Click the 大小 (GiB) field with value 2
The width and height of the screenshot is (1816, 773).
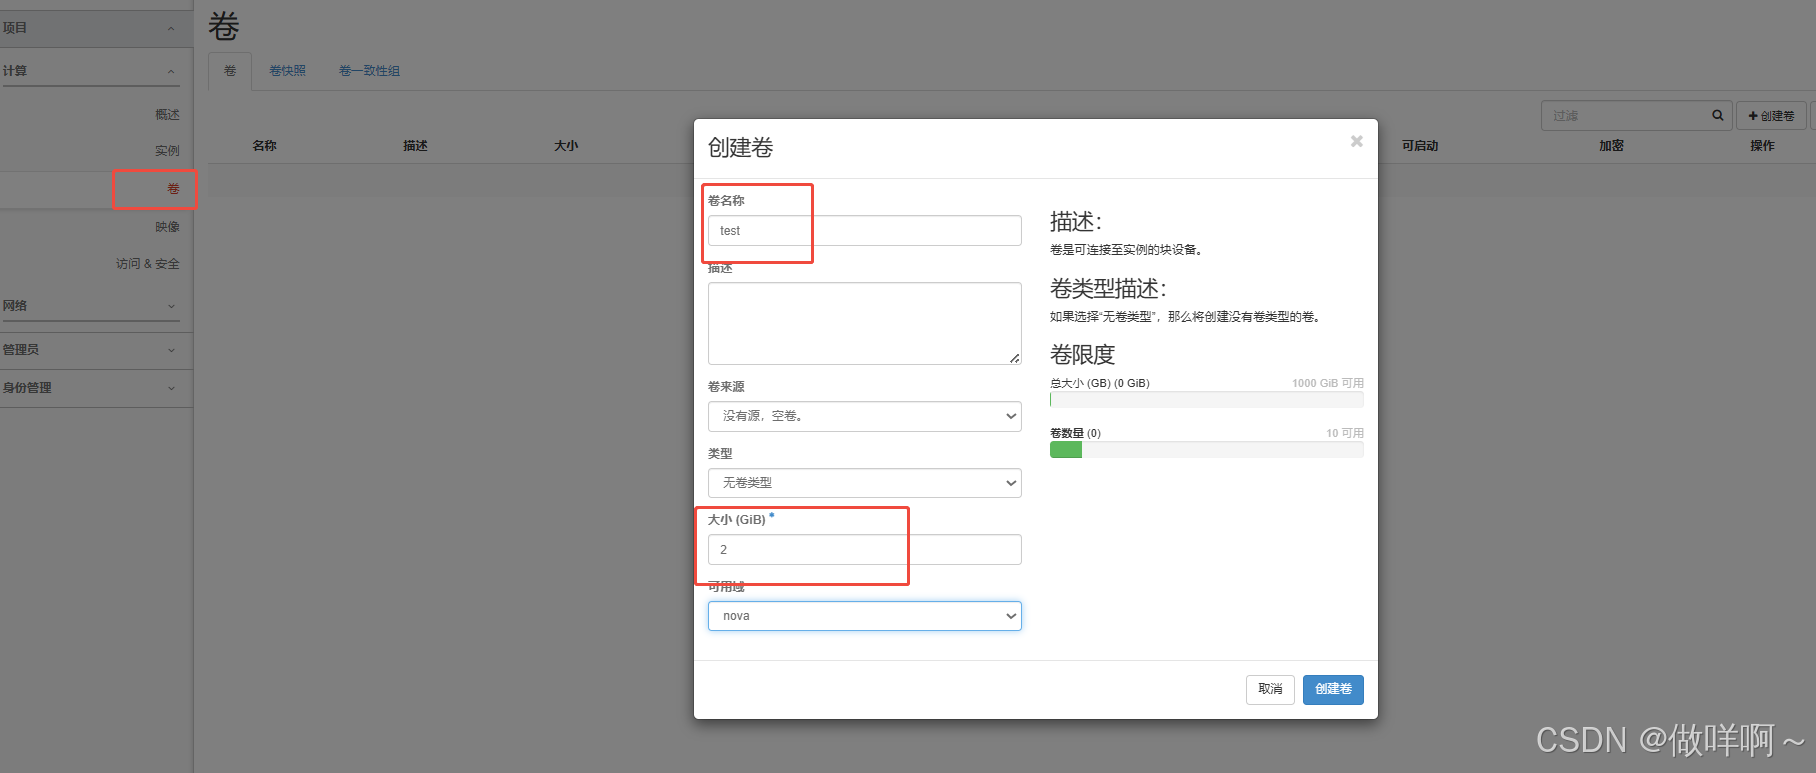point(864,550)
